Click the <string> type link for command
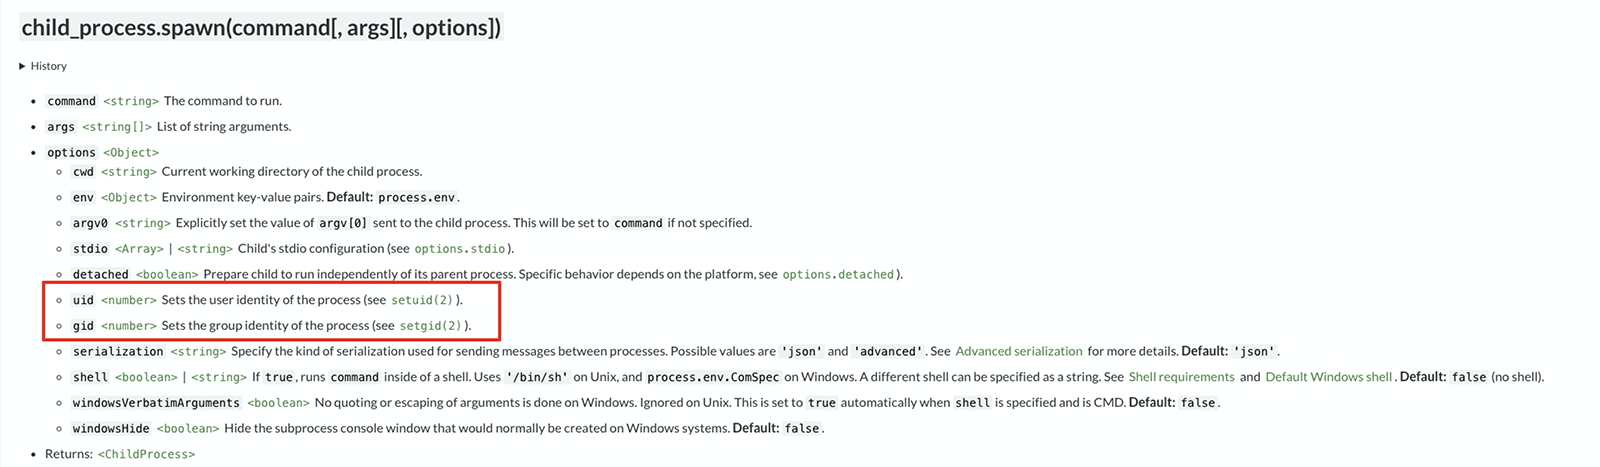 [x=131, y=101]
